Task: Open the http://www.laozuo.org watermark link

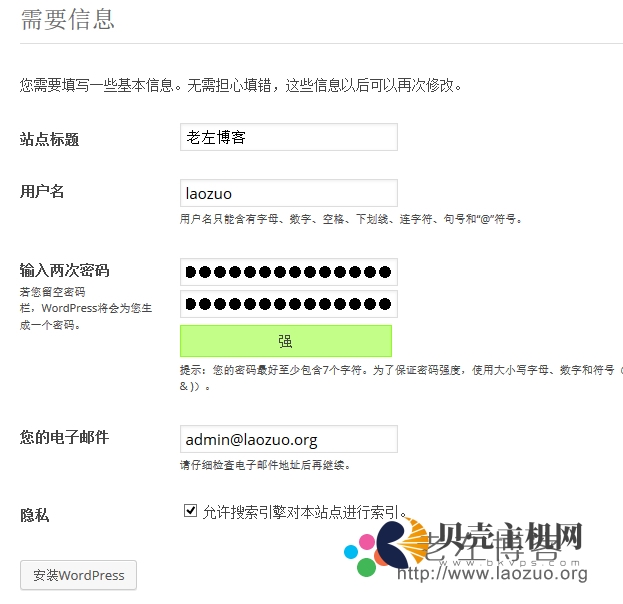Action: click(492, 573)
